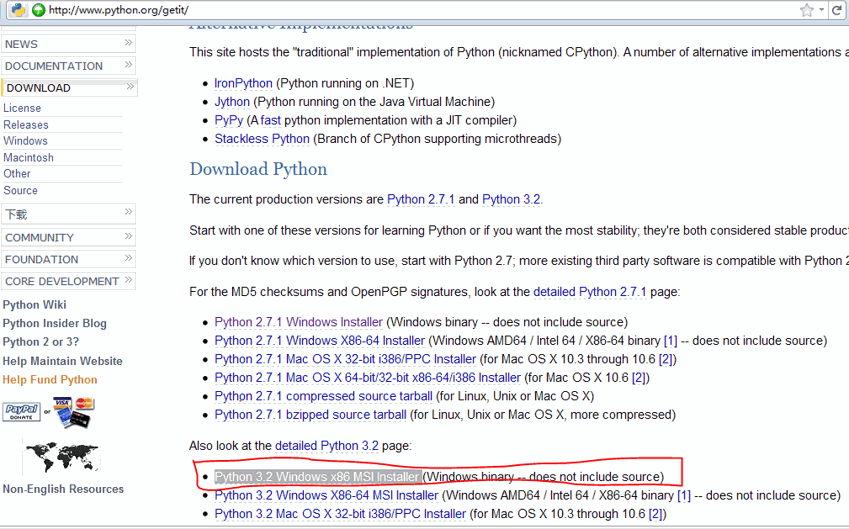Click the green site identity icon

(38, 10)
